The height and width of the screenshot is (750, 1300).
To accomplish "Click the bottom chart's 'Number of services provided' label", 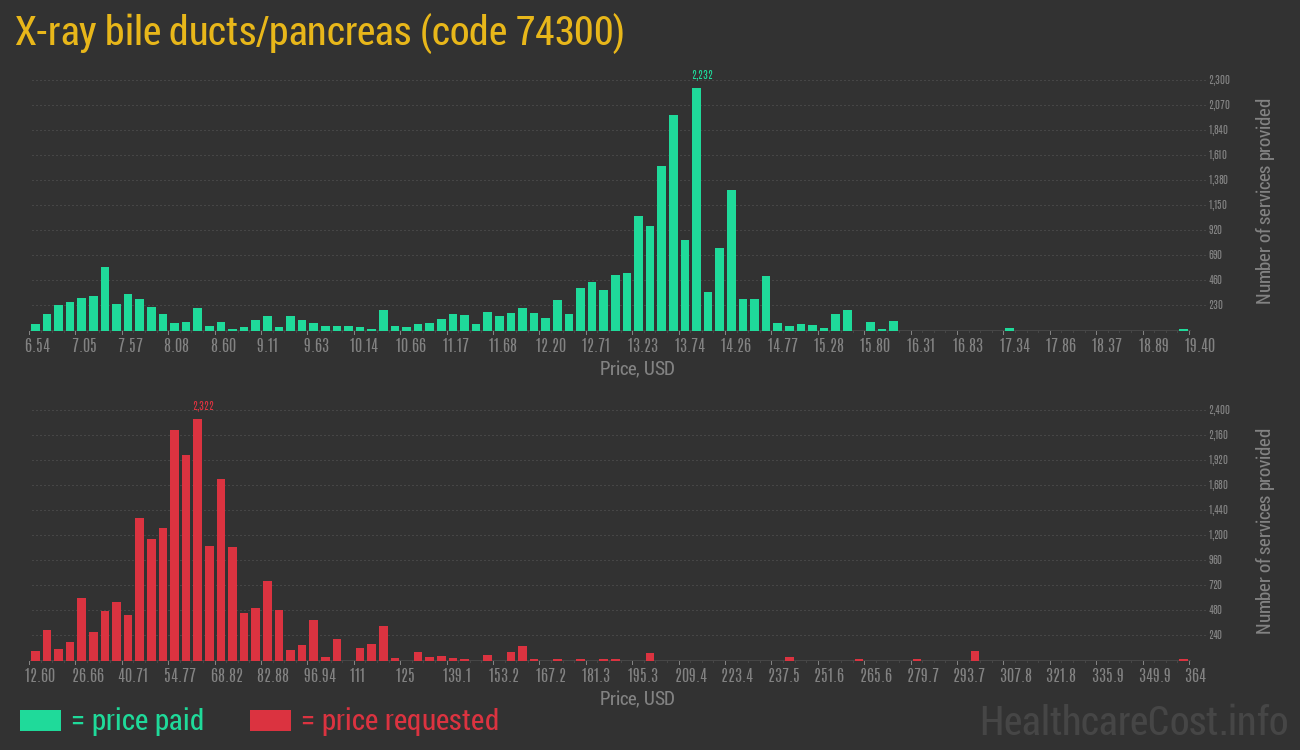I will [x=1264, y=532].
